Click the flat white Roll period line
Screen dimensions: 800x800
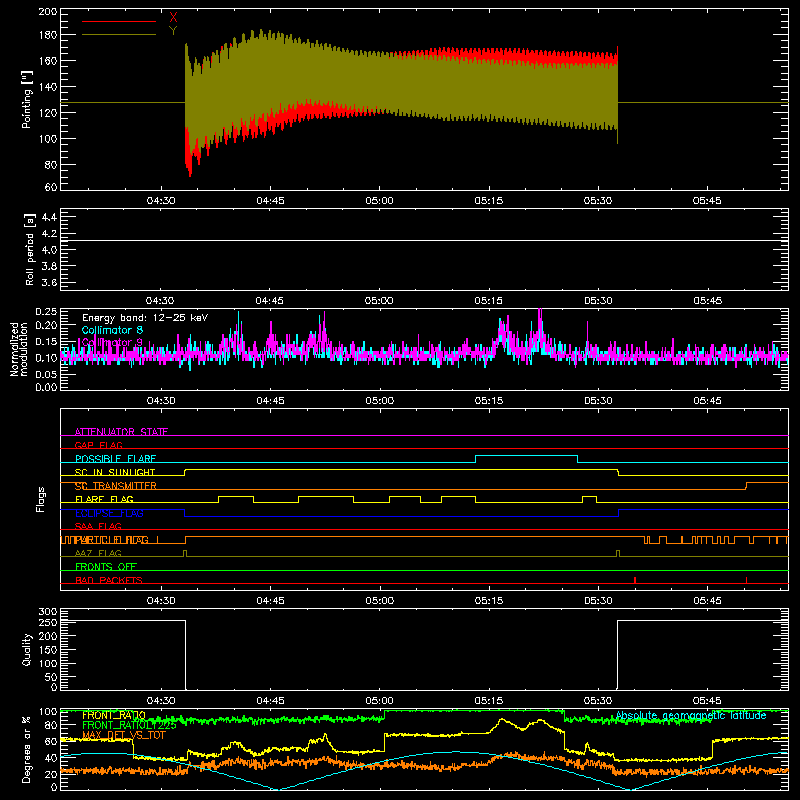424,240
